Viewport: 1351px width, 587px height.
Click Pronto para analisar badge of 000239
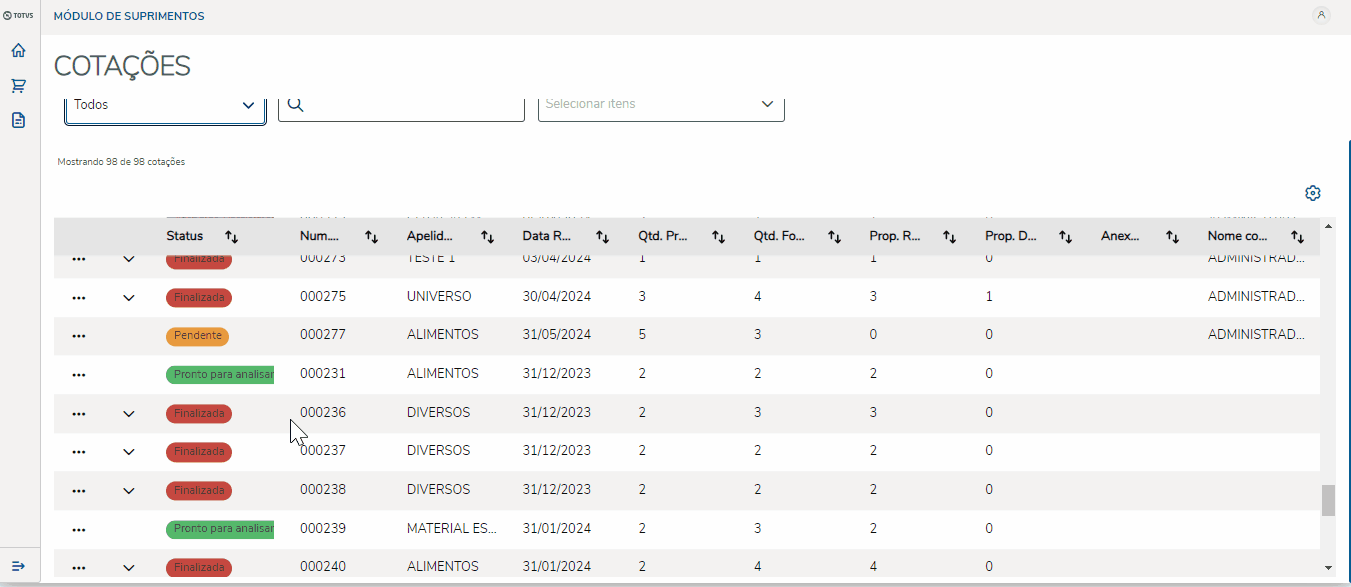coord(220,528)
